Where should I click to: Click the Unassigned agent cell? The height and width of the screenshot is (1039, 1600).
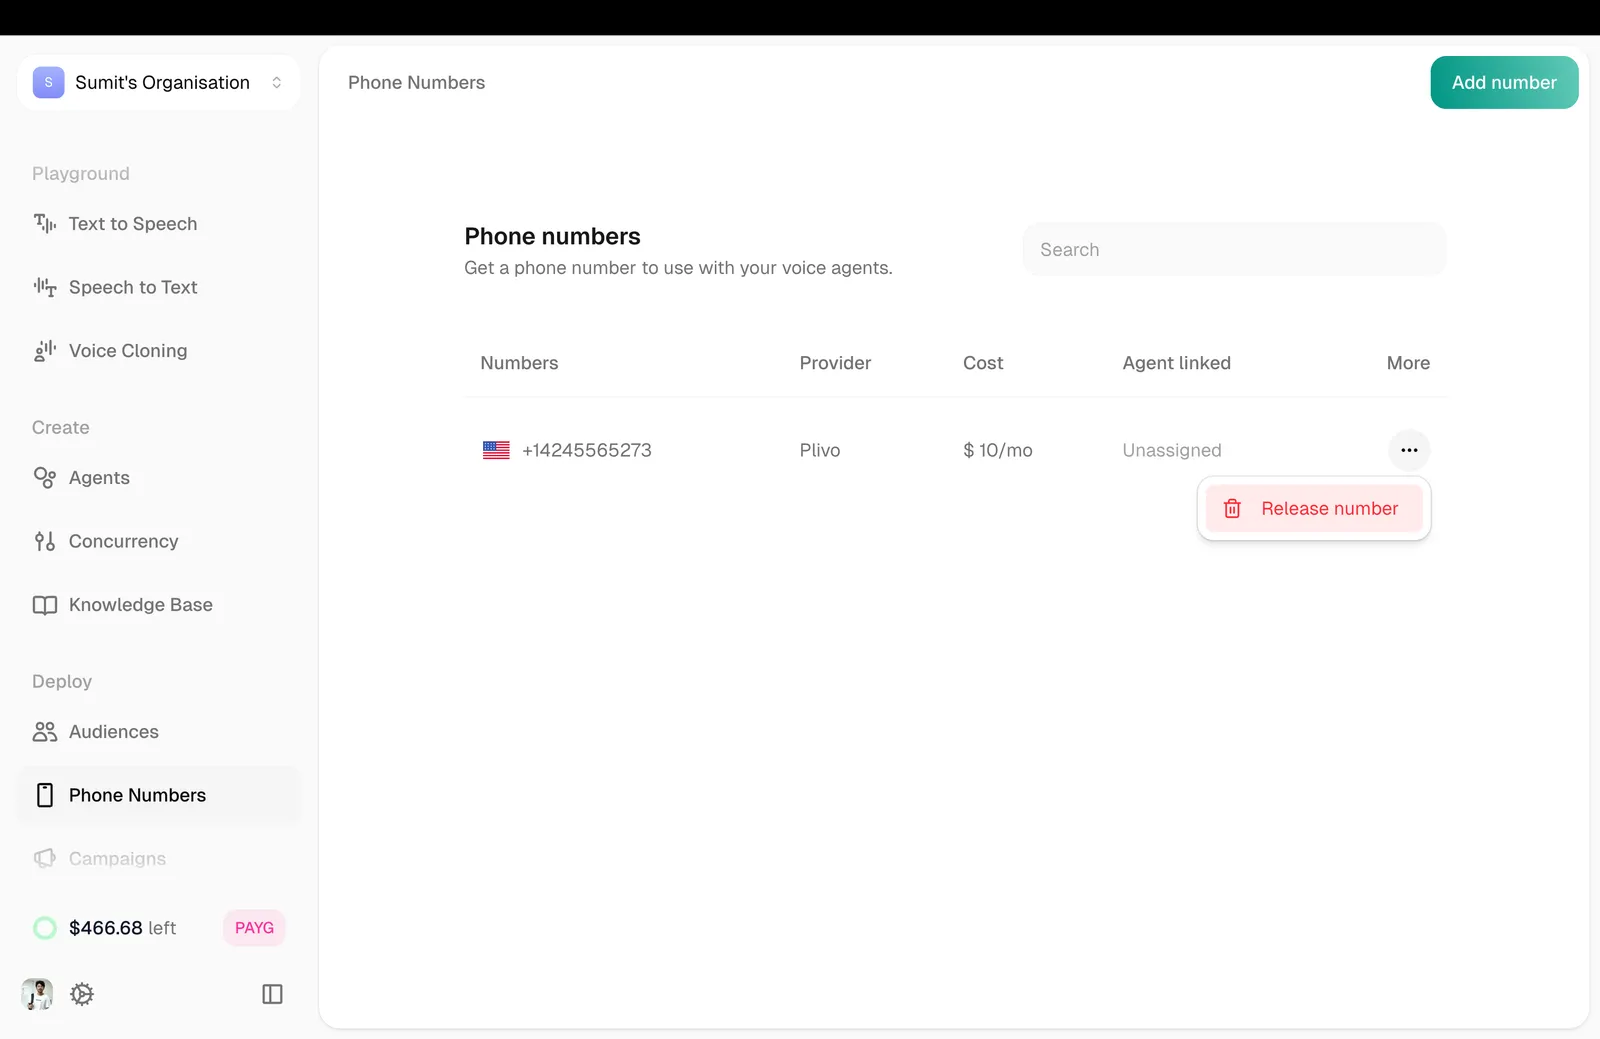point(1172,450)
